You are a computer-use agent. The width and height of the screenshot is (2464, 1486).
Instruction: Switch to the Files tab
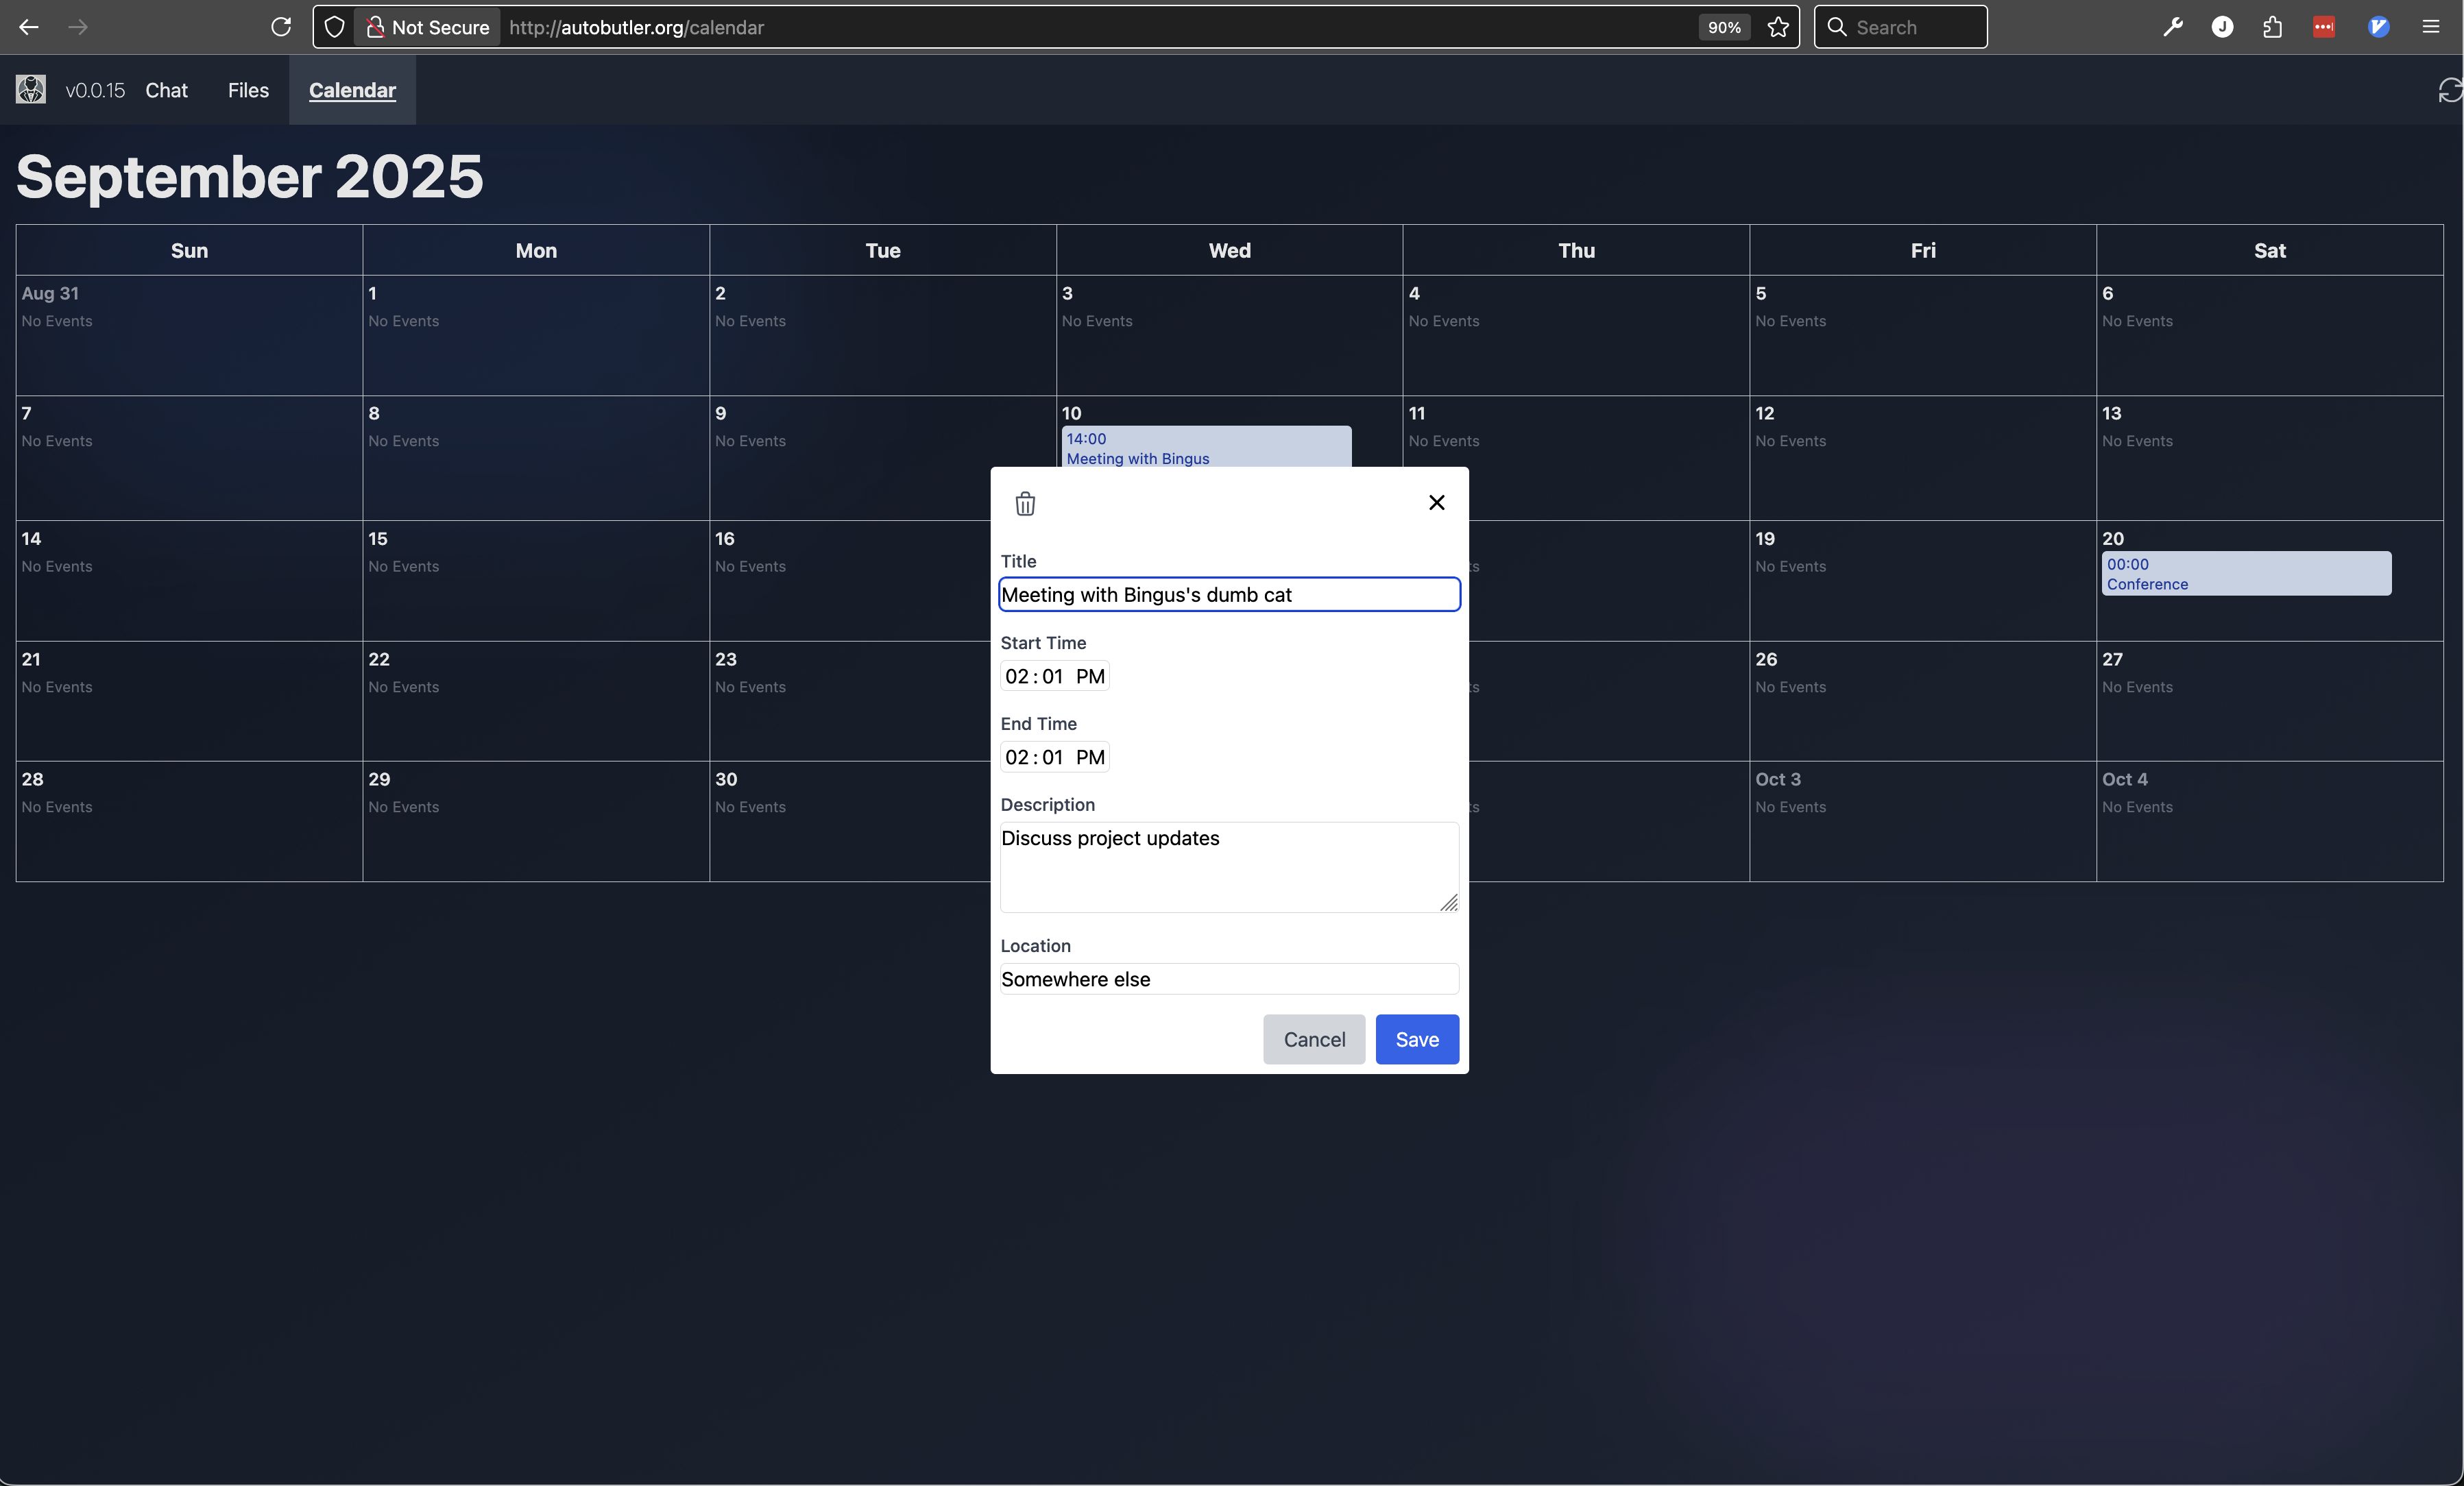click(x=247, y=90)
